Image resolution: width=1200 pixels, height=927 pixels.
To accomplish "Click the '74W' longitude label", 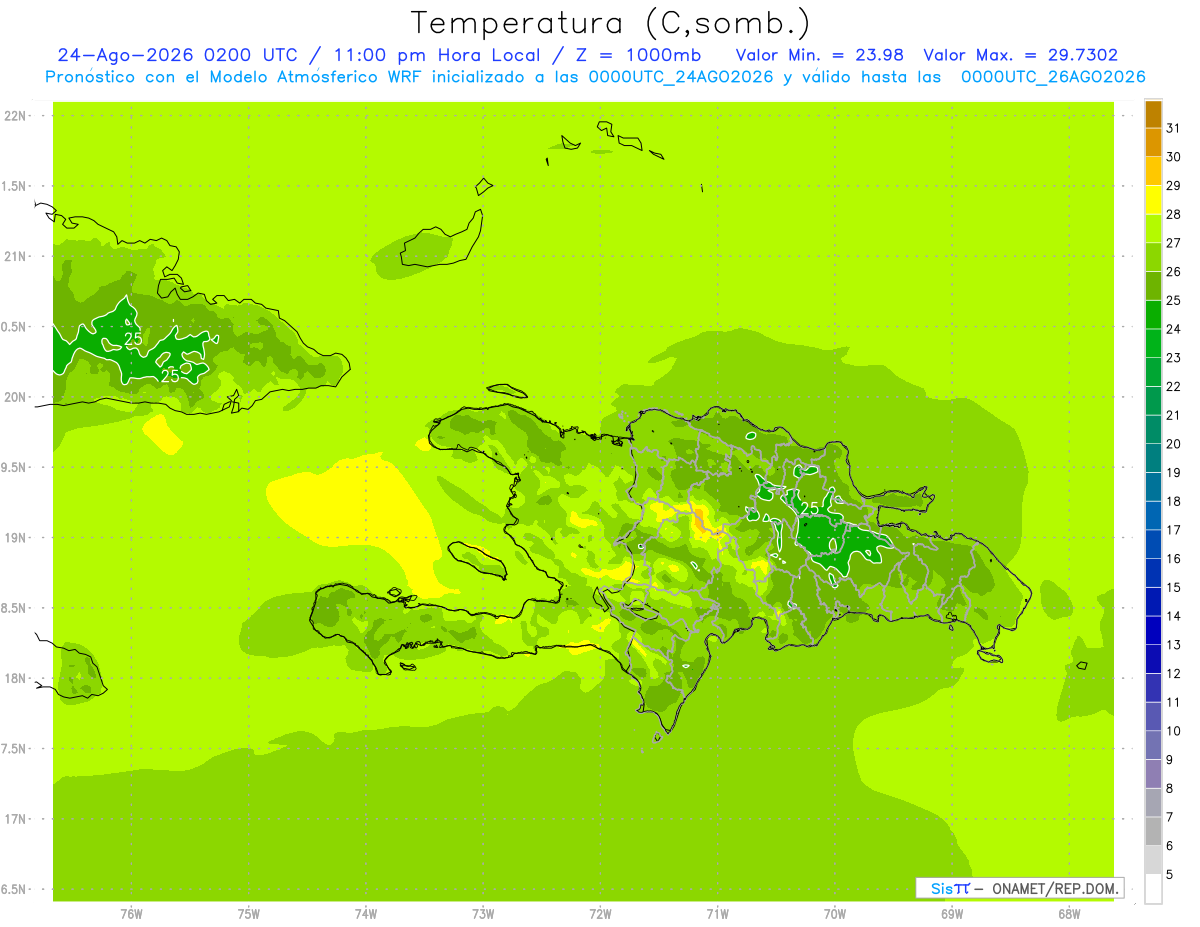I will (366, 914).
